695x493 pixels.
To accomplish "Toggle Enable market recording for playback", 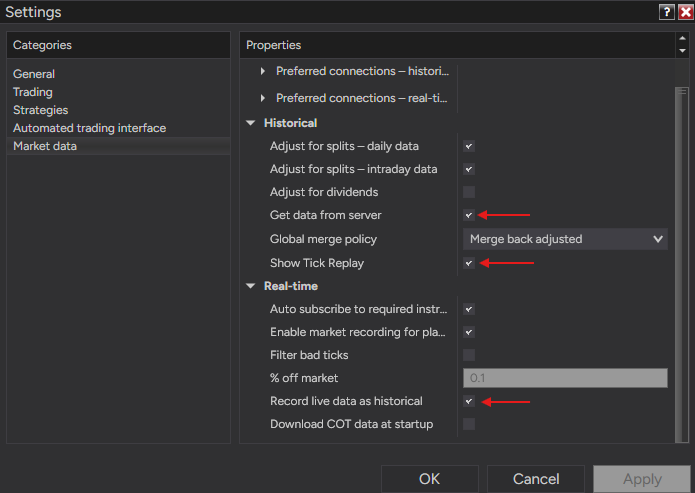I will [469, 332].
